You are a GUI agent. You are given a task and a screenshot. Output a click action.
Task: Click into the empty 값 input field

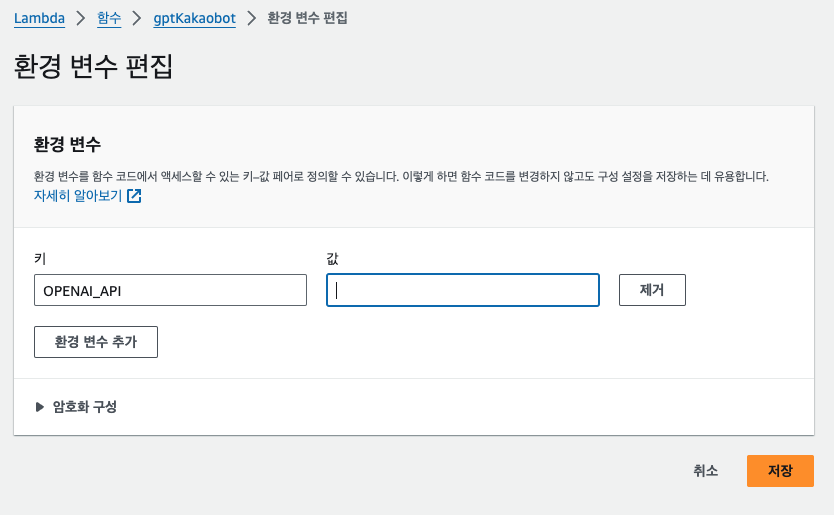463,290
